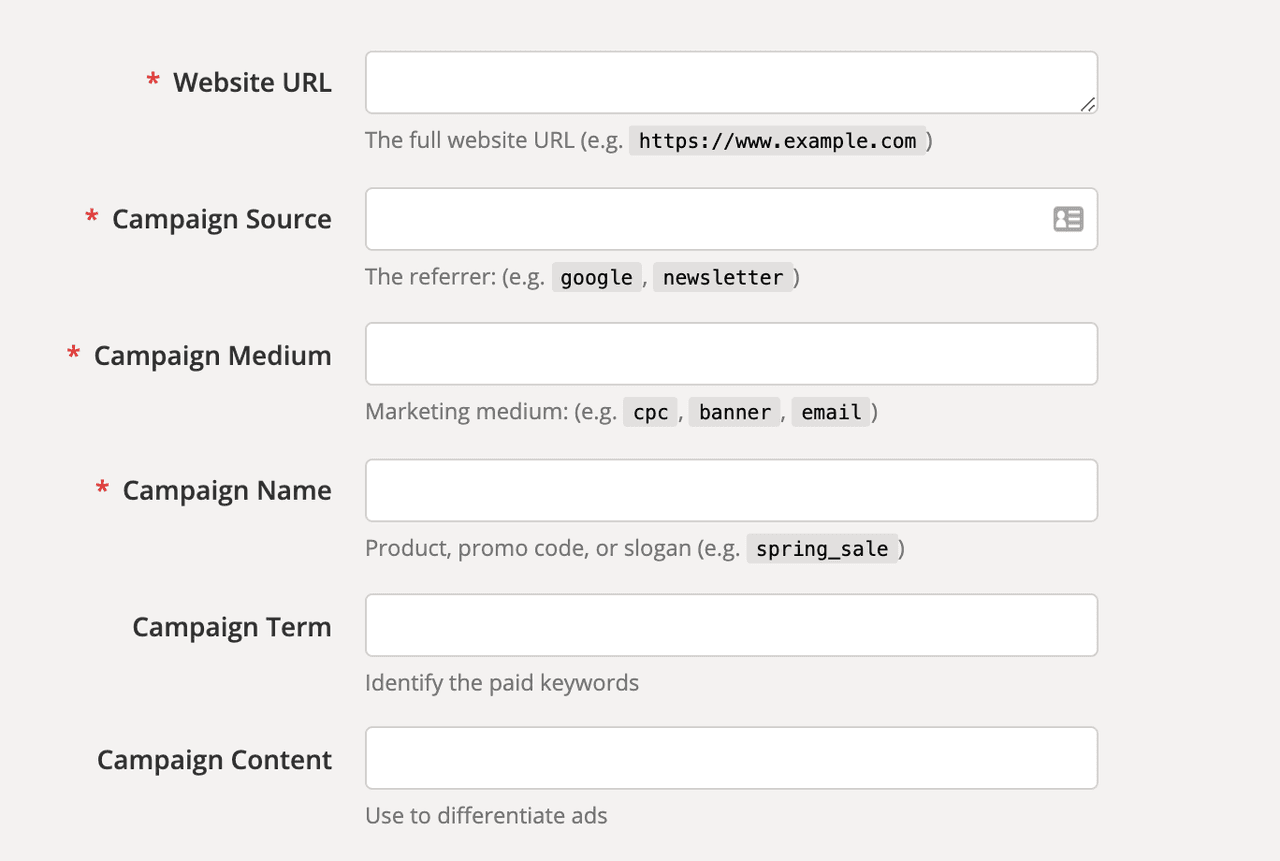
Task: Click the contact autofill icon in Campaign Source
Action: (1068, 219)
